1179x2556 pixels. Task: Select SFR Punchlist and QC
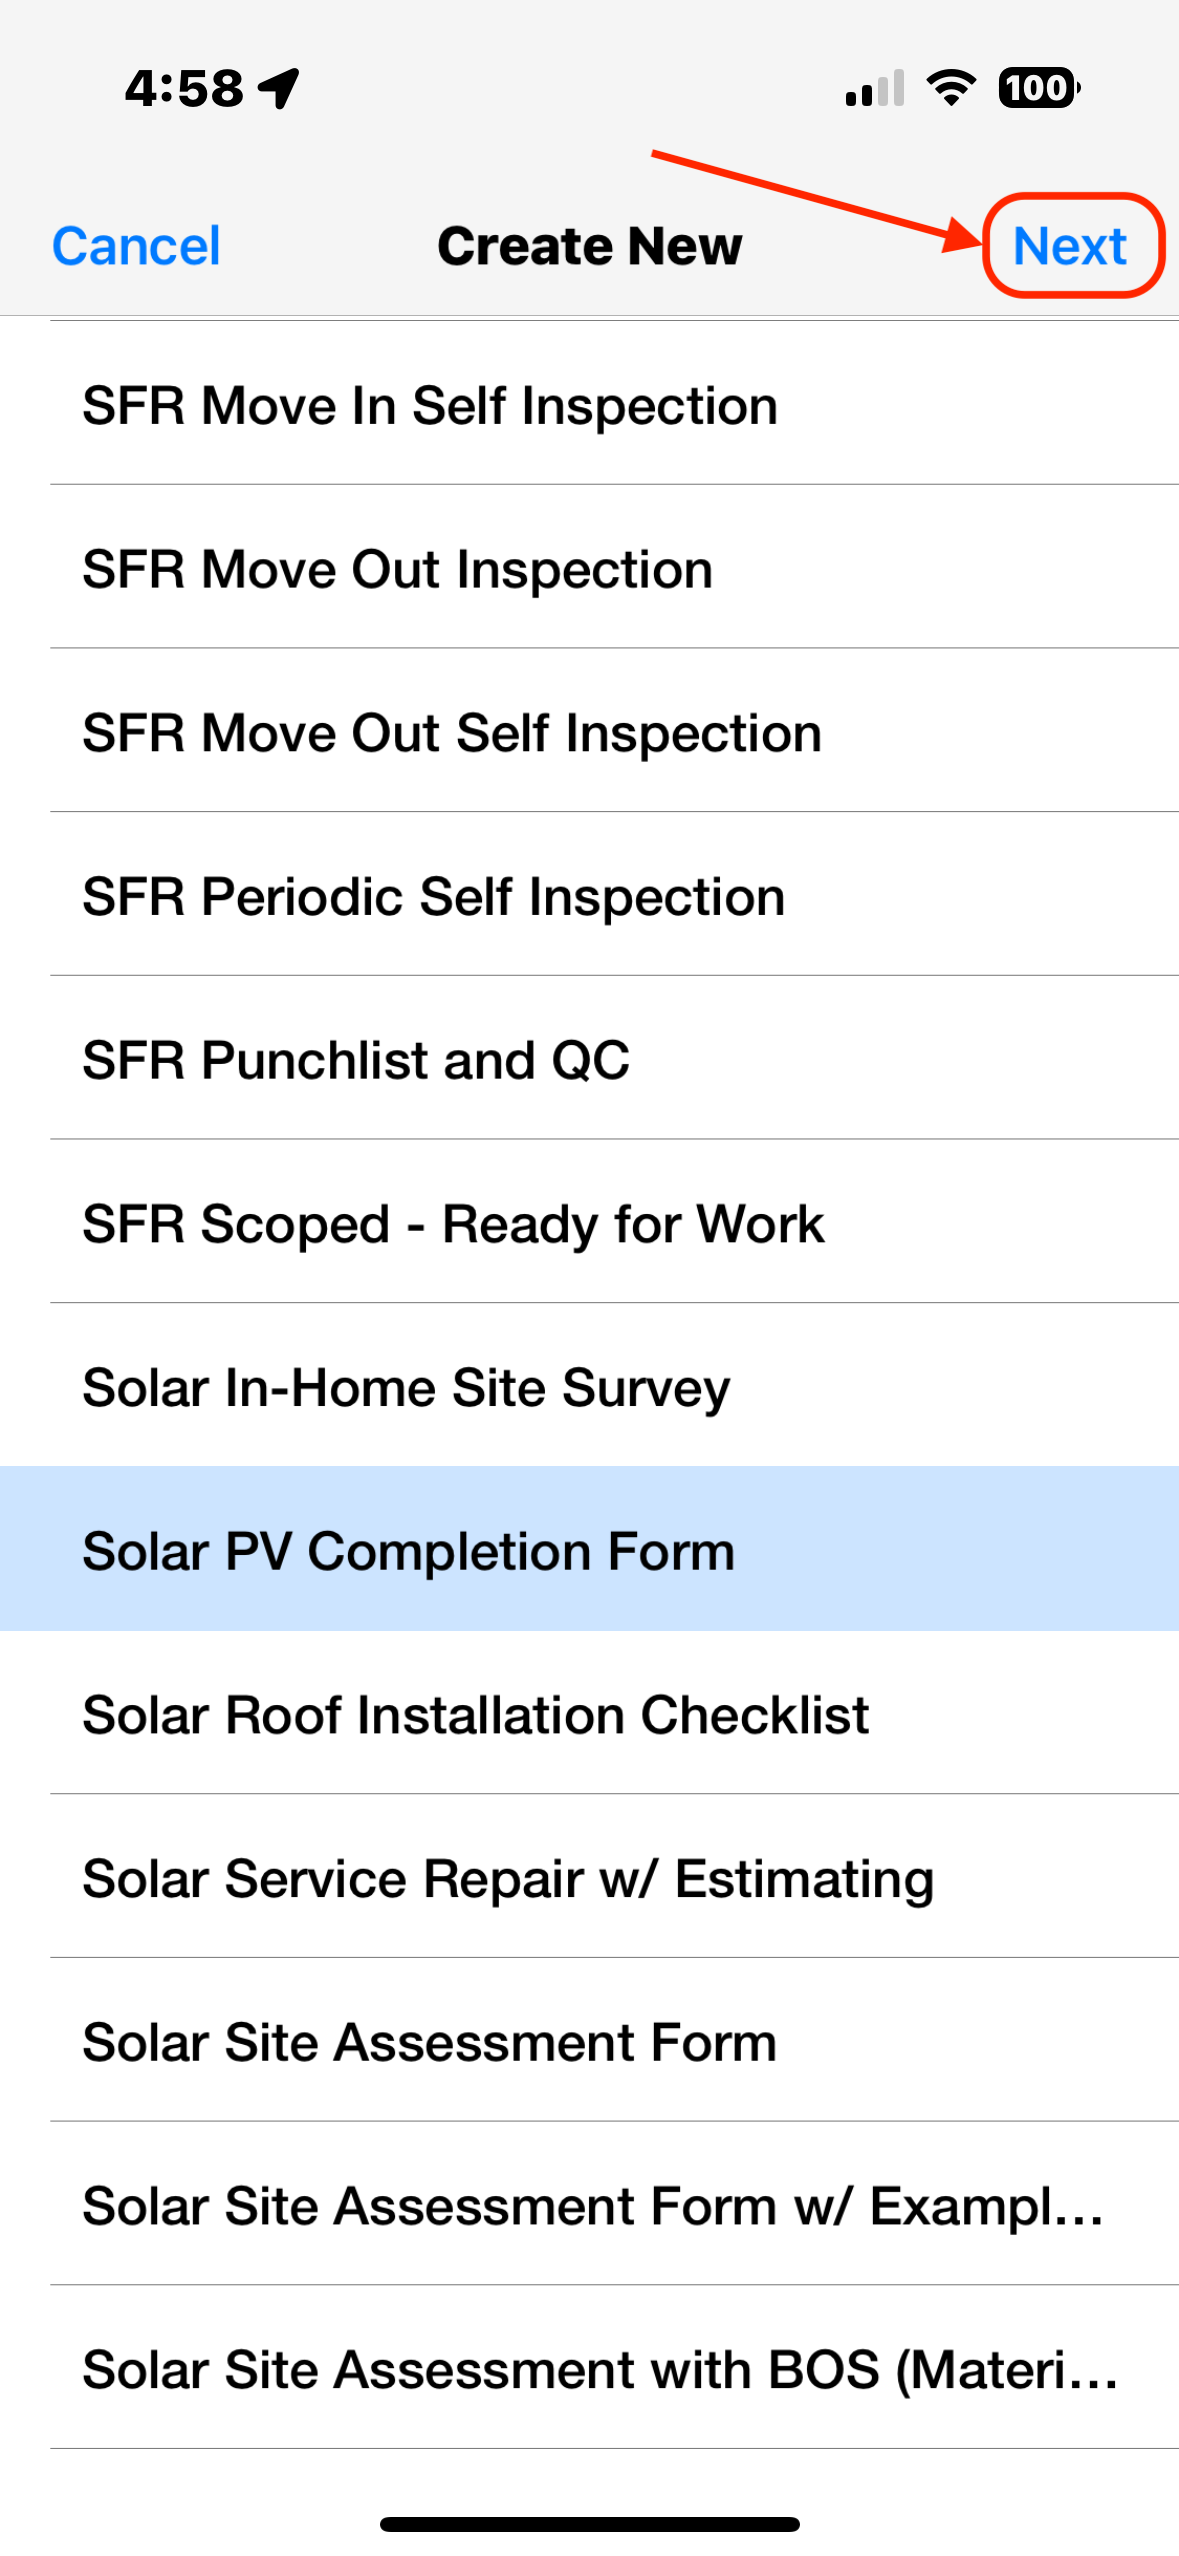(590, 1059)
